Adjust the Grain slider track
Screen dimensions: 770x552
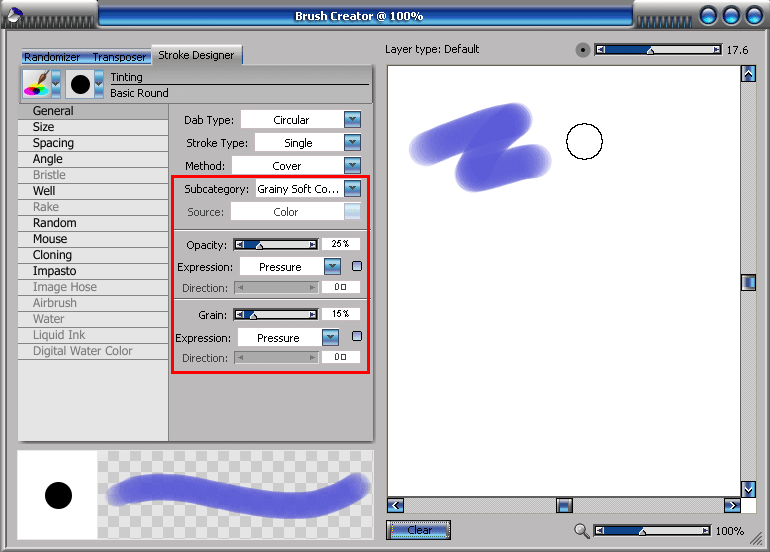click(x=276, y=314)
